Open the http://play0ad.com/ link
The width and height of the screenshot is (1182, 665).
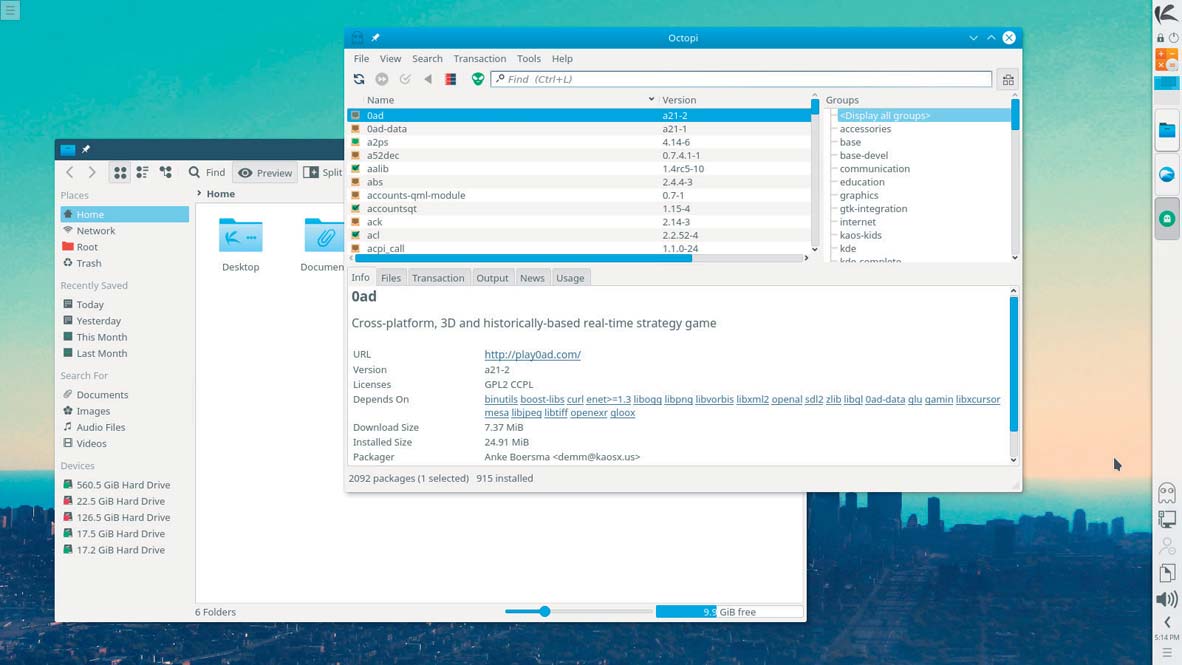pos(532,354)
